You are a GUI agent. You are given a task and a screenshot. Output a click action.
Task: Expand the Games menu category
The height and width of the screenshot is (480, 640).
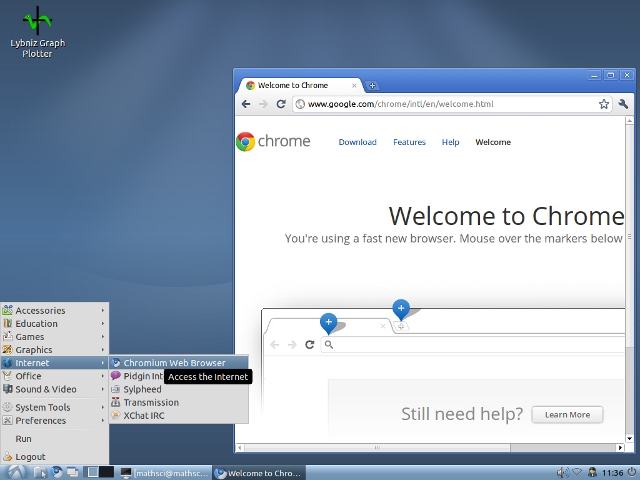point(54,336)
